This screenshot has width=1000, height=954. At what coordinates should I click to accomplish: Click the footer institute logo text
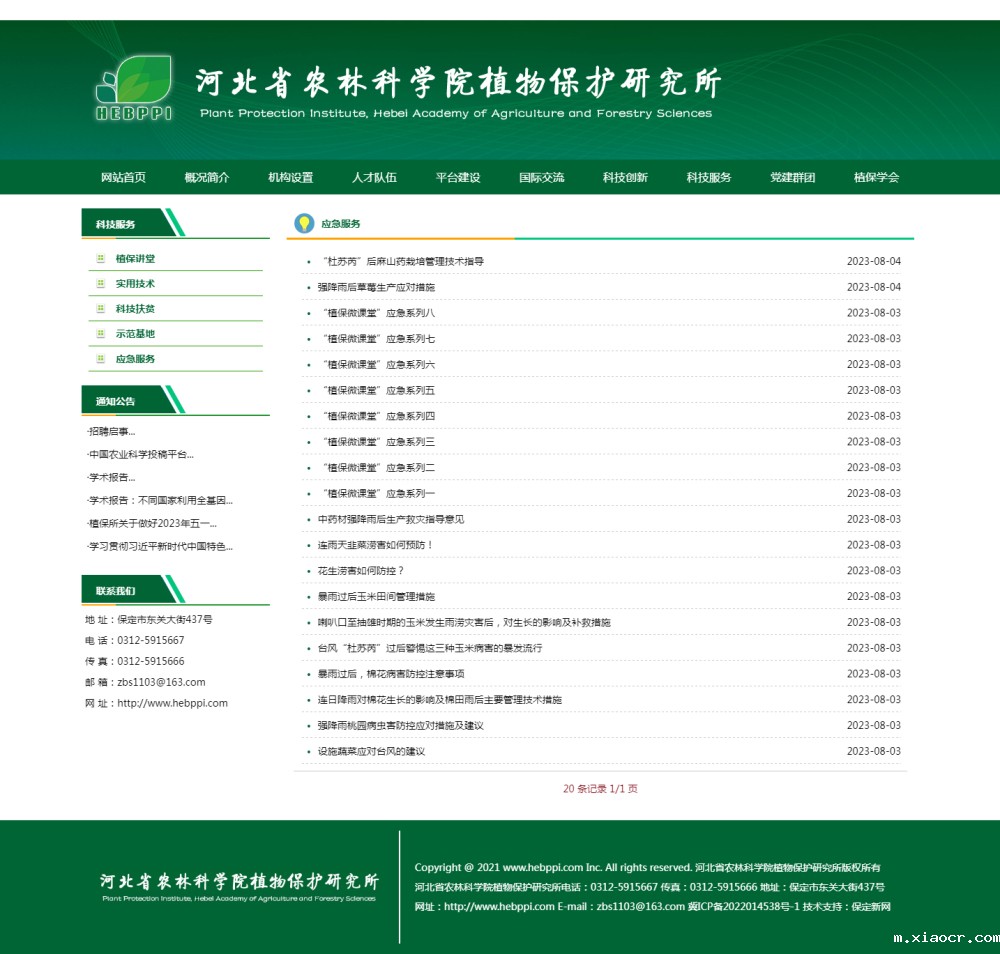click(239, 885)
